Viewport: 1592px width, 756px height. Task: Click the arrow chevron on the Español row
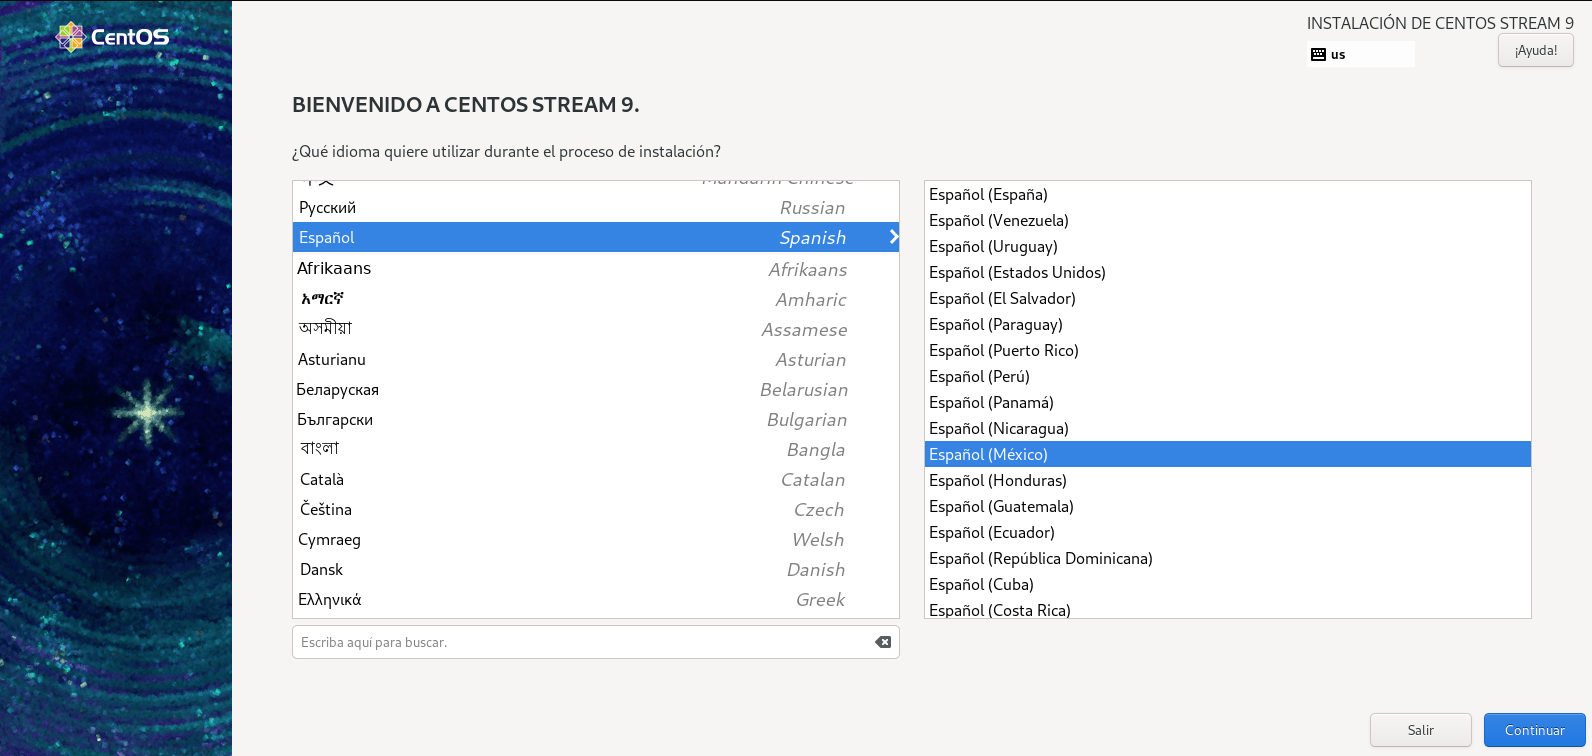893,237
